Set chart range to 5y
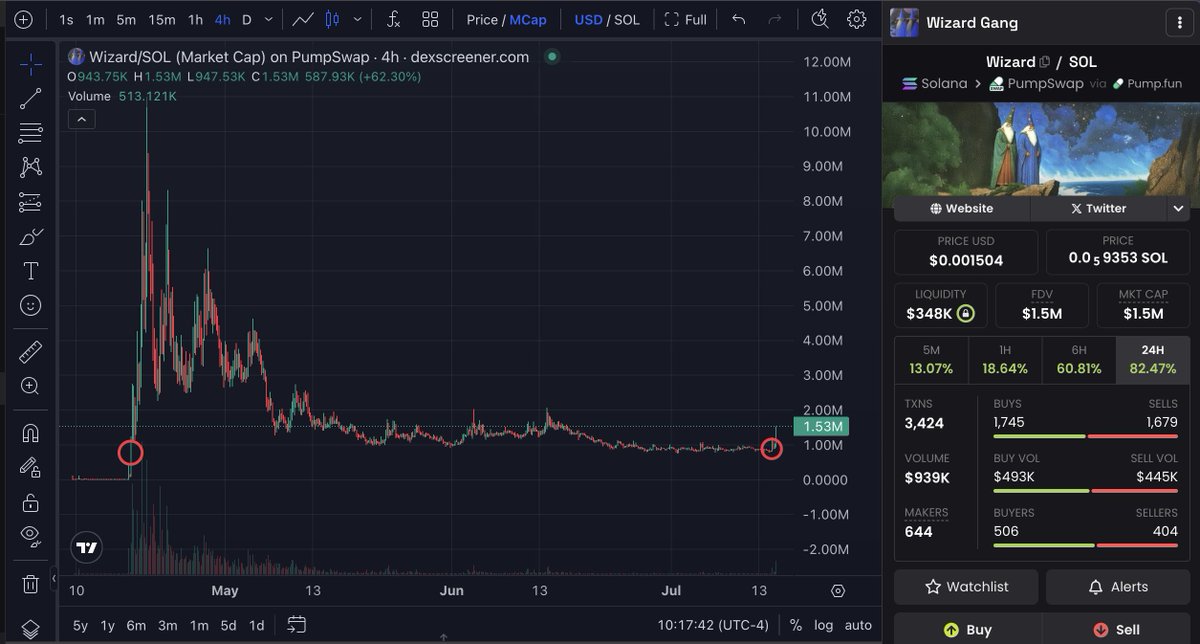This screenshot has height=644, width=1200. pos(80,626)
